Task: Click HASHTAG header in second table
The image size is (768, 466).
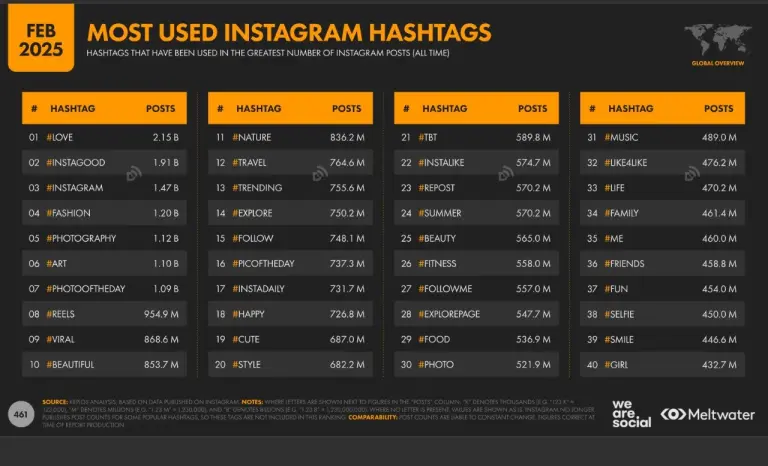Action: click(259, 109)
